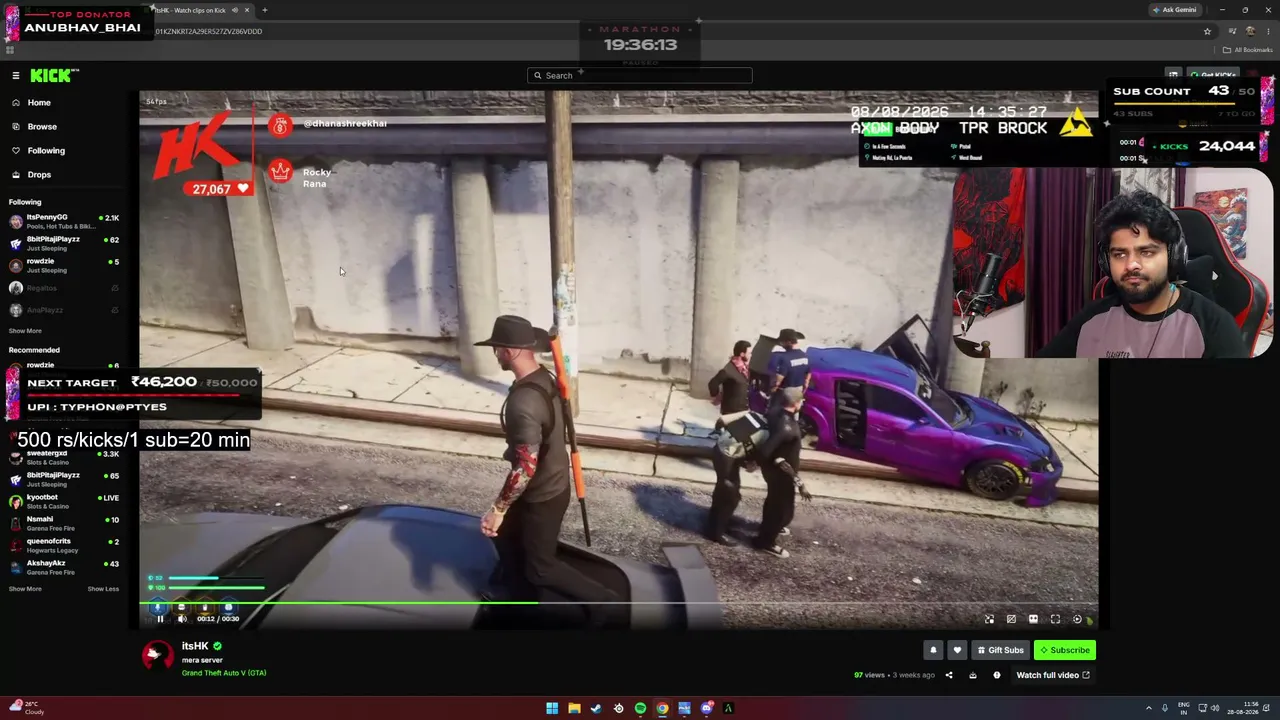Open Spotify from the taskbar

(x=640, y=709)
